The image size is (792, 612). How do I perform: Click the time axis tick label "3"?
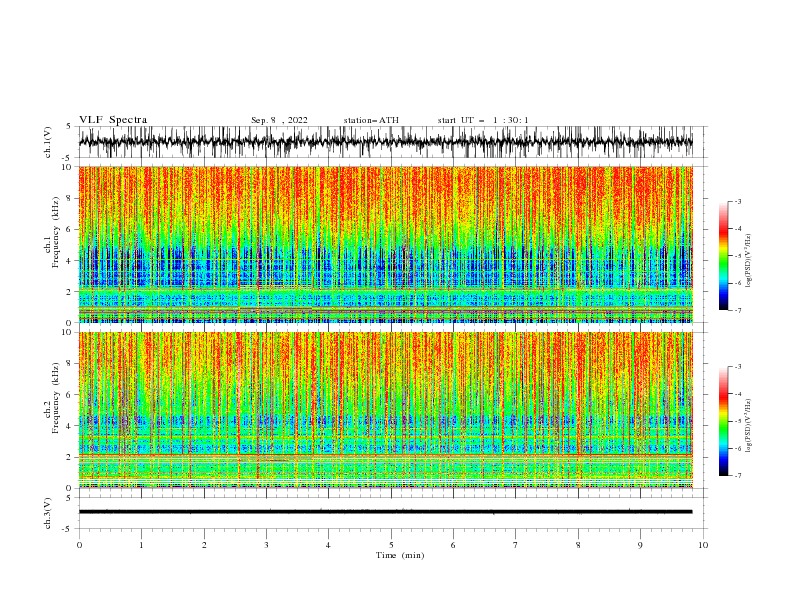(266, 545)
